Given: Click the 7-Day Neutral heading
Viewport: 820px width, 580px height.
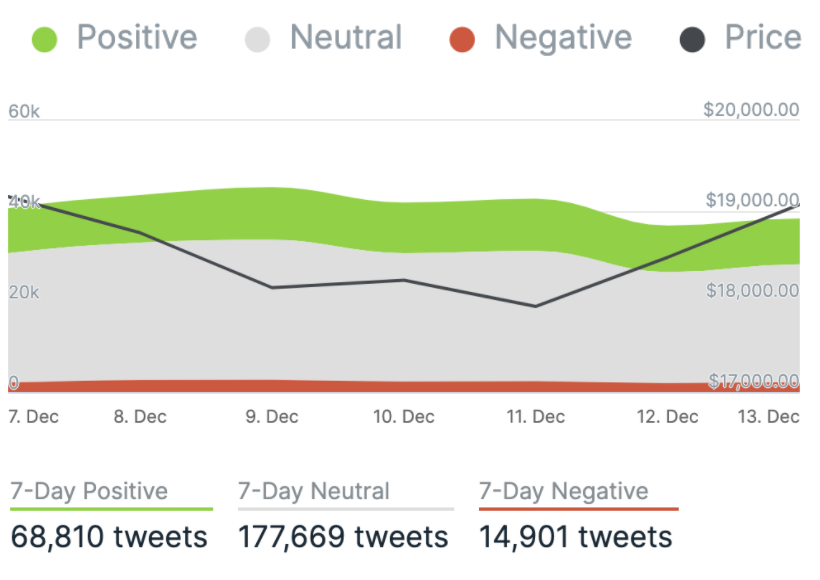Looking at the screenshot, I should pos(314,491).
